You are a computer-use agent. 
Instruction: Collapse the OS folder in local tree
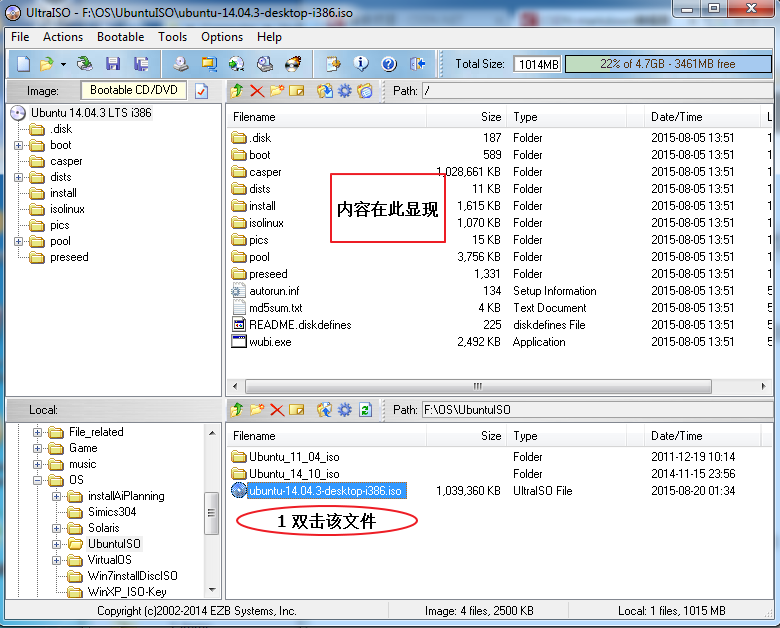pos(37,480)
